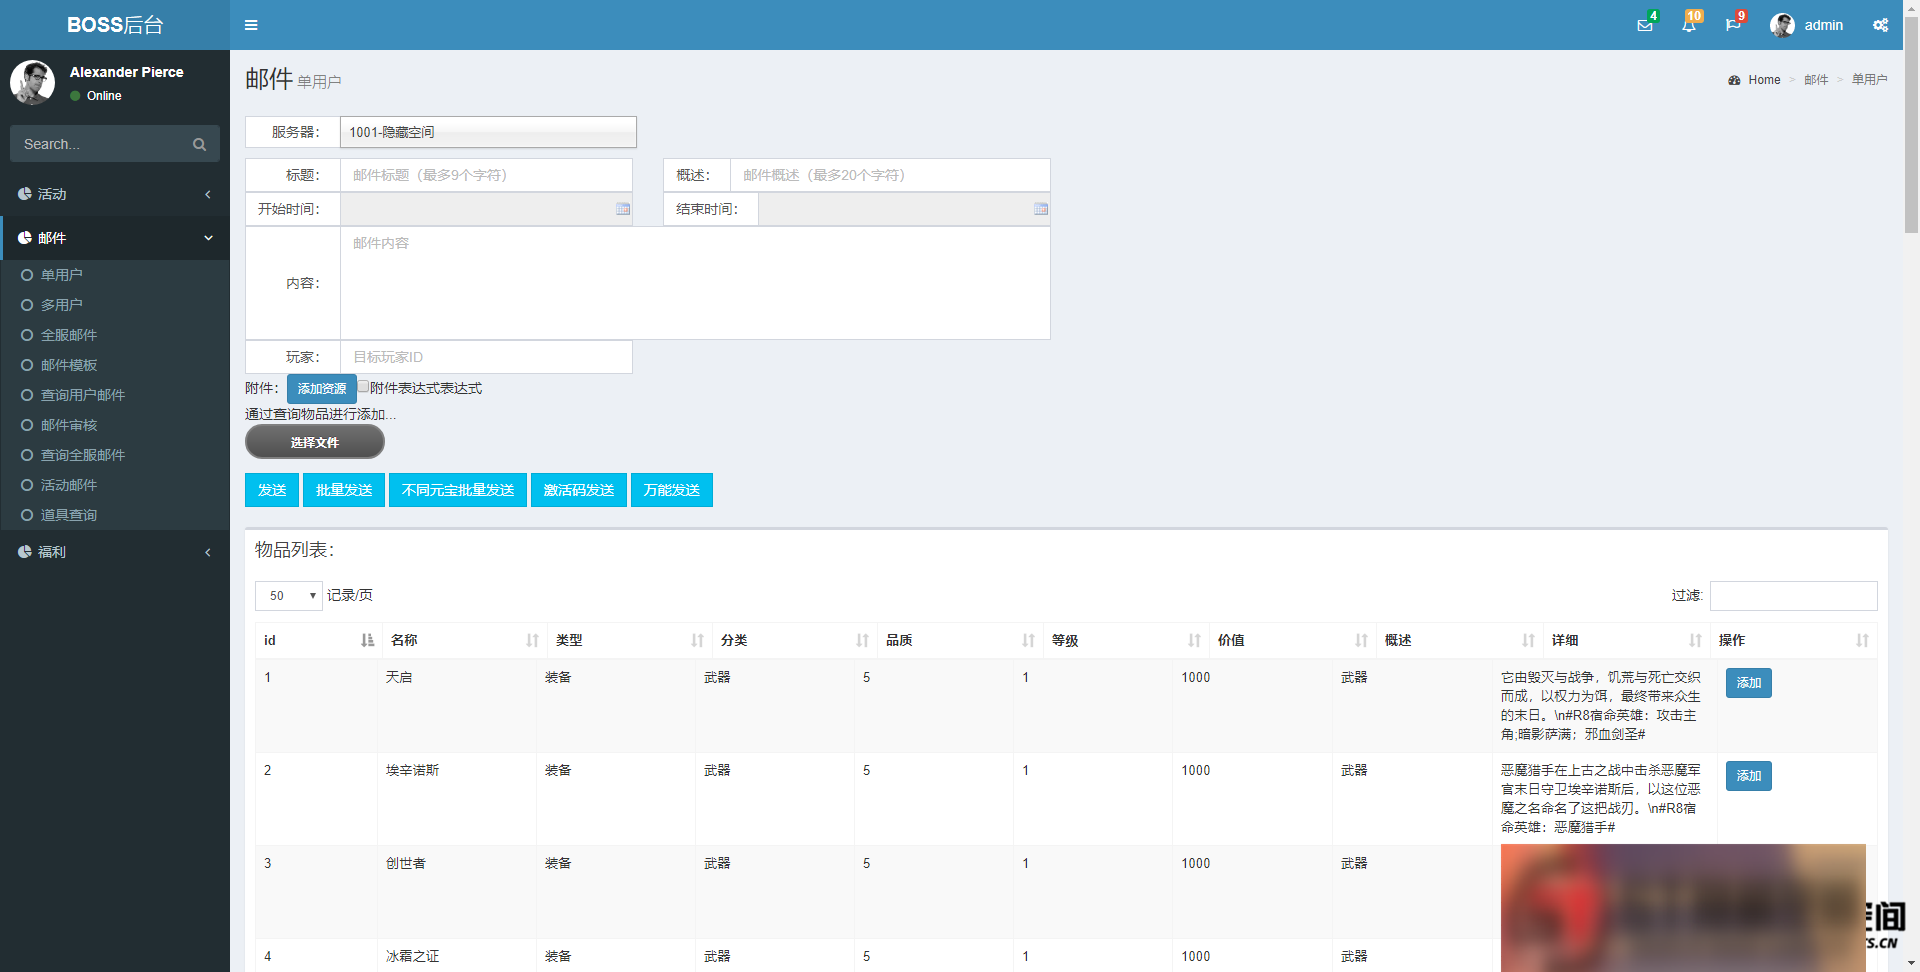The height and width of the screenshot is (972, 1920).
Task: Open the records per page dropdown
Action: (289, 596)
